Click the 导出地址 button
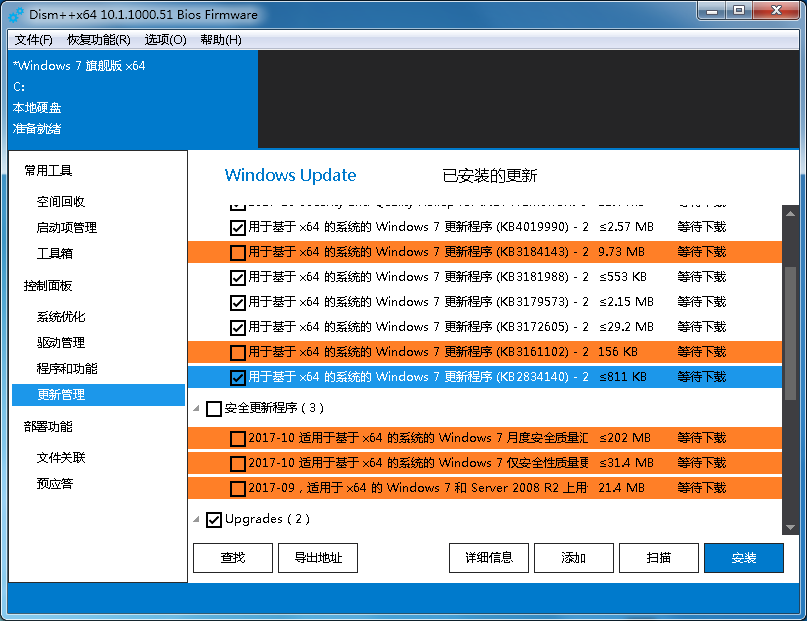The image size is (807, 621). point(318,558)
